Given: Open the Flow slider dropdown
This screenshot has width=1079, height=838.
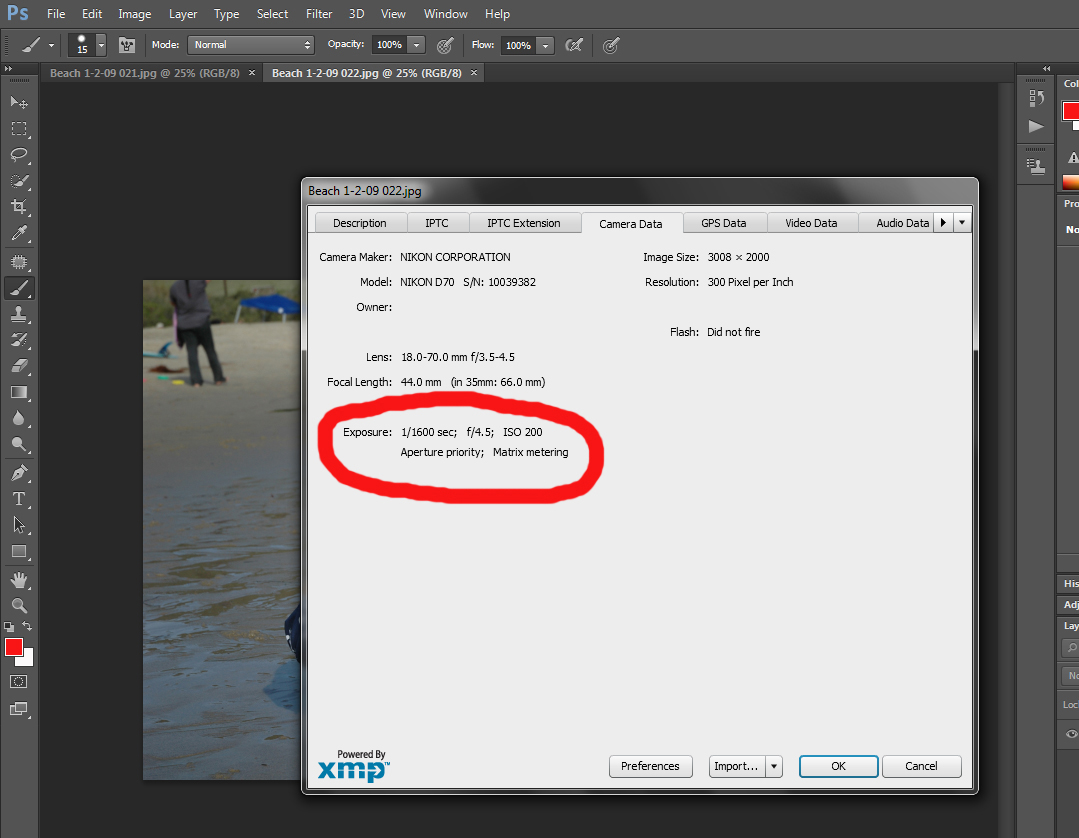Looking at the screenshot, I should pos(545,45).
